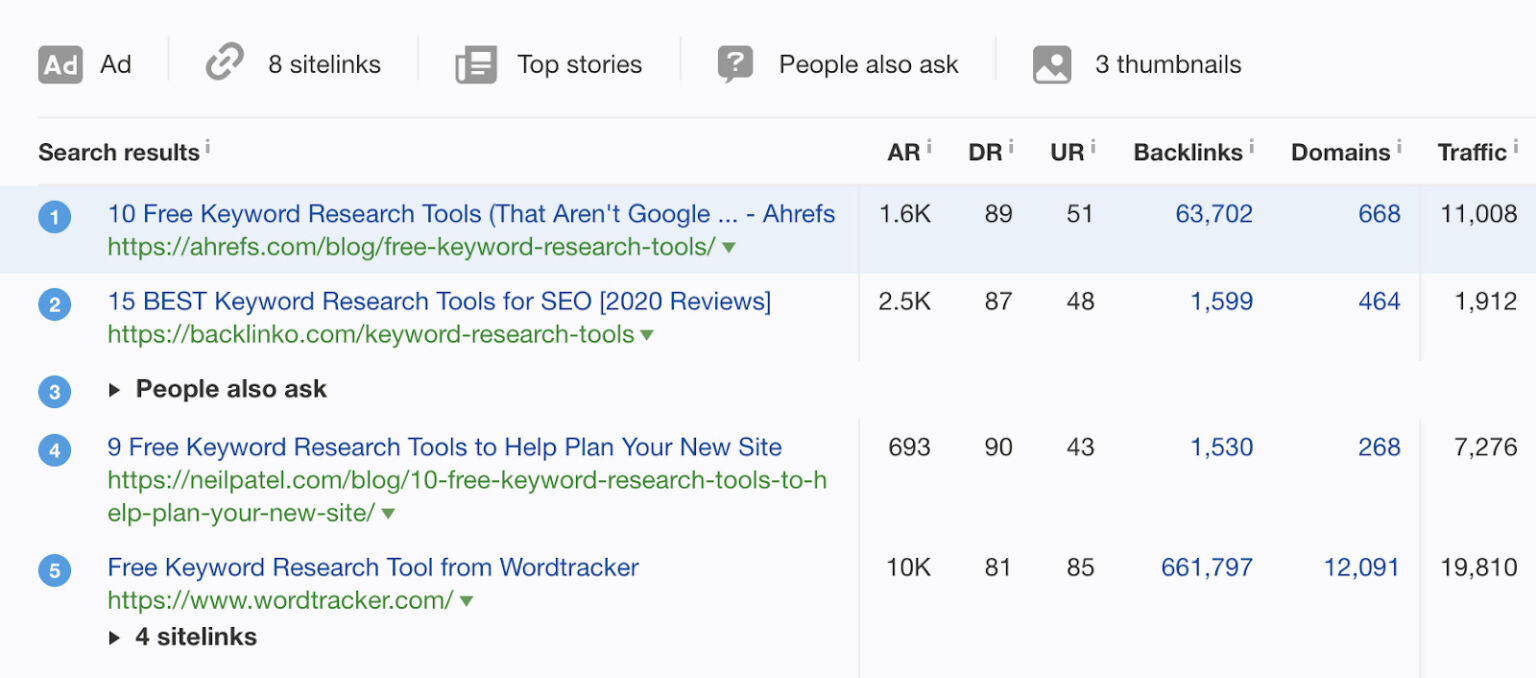
Task: Click the 8 sitelinks chain icon
Action: pyautogui.click(x=223, y=61)
